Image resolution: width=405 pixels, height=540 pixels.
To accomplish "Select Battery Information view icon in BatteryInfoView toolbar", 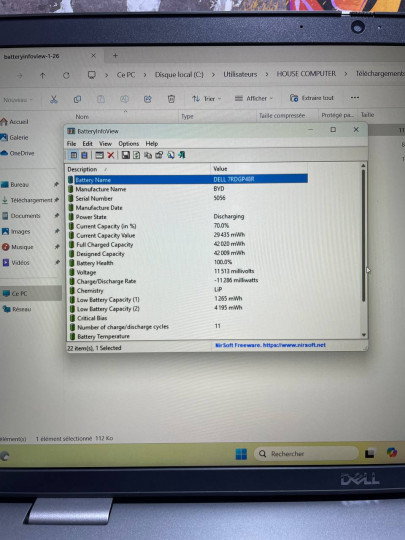I will pyautogui.click(x=74, y=155).
